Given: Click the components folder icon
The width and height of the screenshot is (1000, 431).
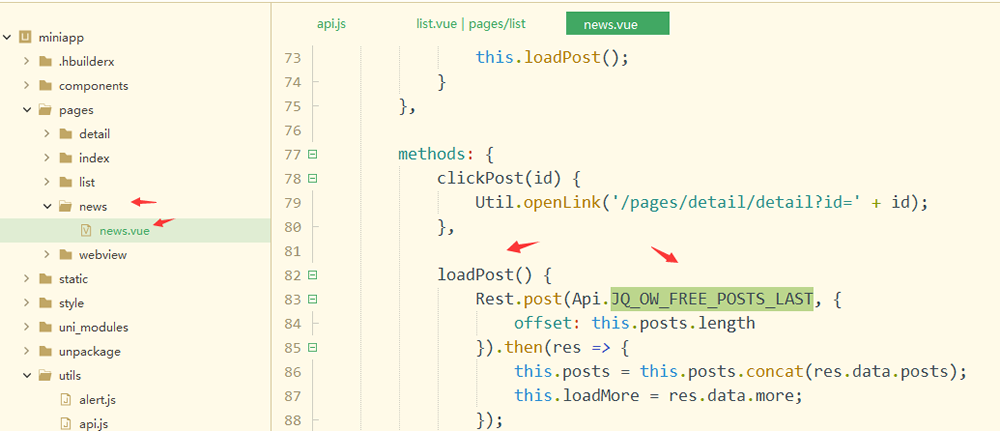Looking at the screenshot, I should 45,86.
